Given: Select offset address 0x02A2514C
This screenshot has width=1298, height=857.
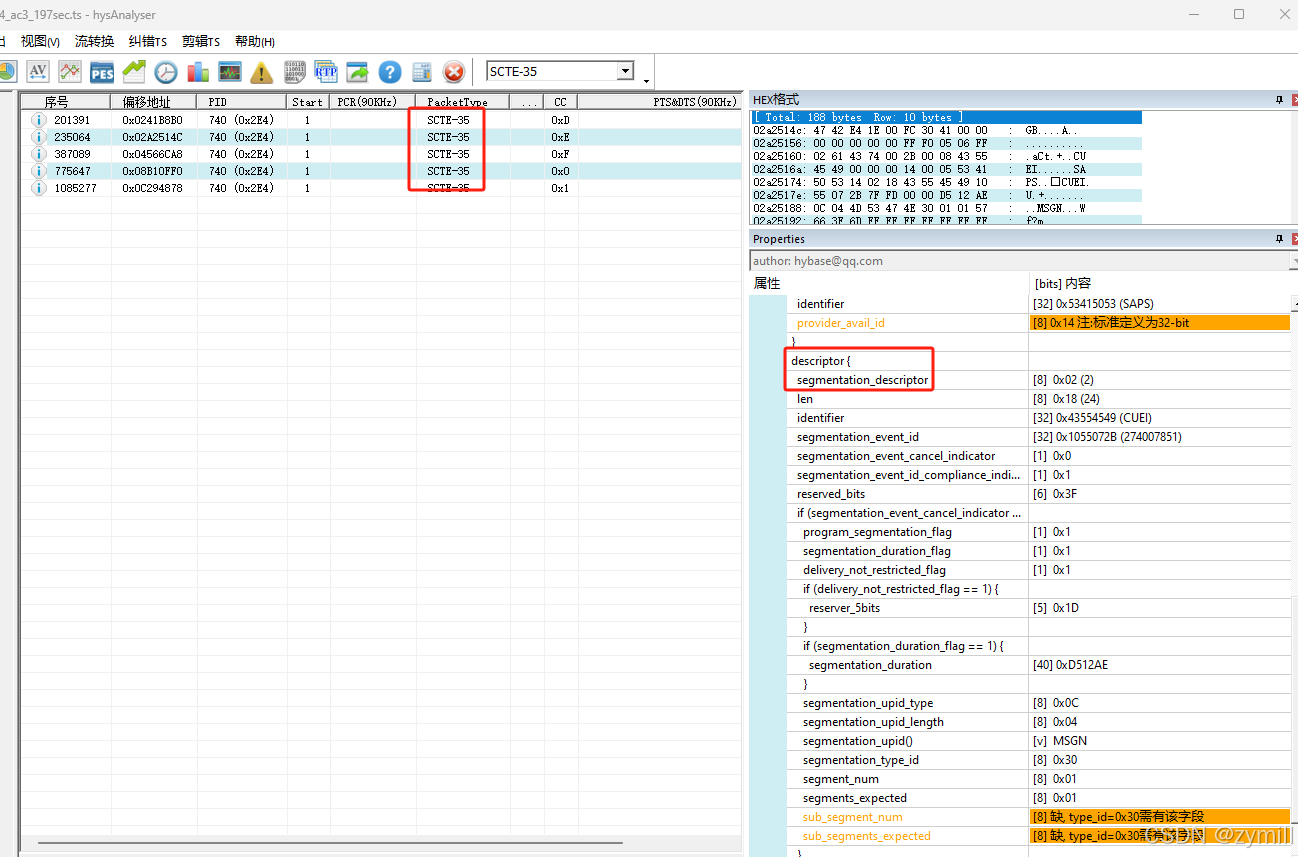Looking at the screenshot, I should 154,137.
